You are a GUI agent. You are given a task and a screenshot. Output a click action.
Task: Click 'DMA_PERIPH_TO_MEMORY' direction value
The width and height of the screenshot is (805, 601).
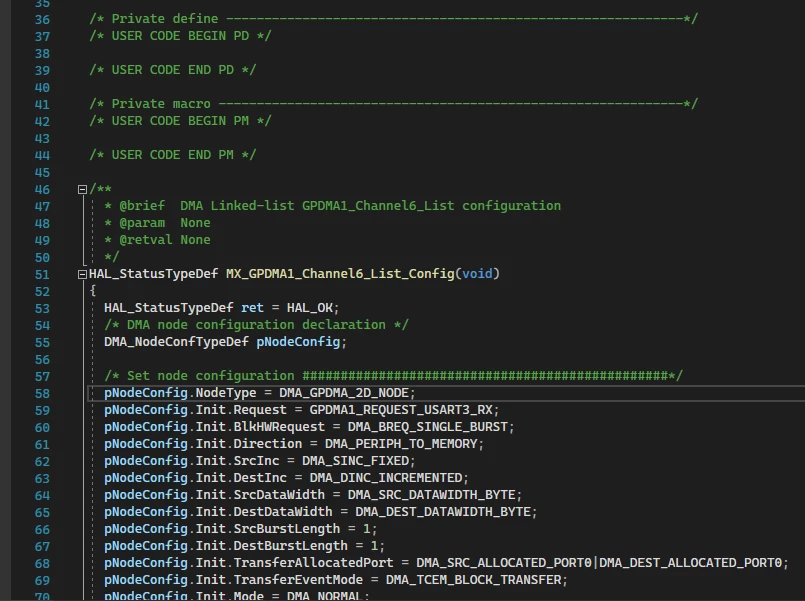(x=400, y=443)
